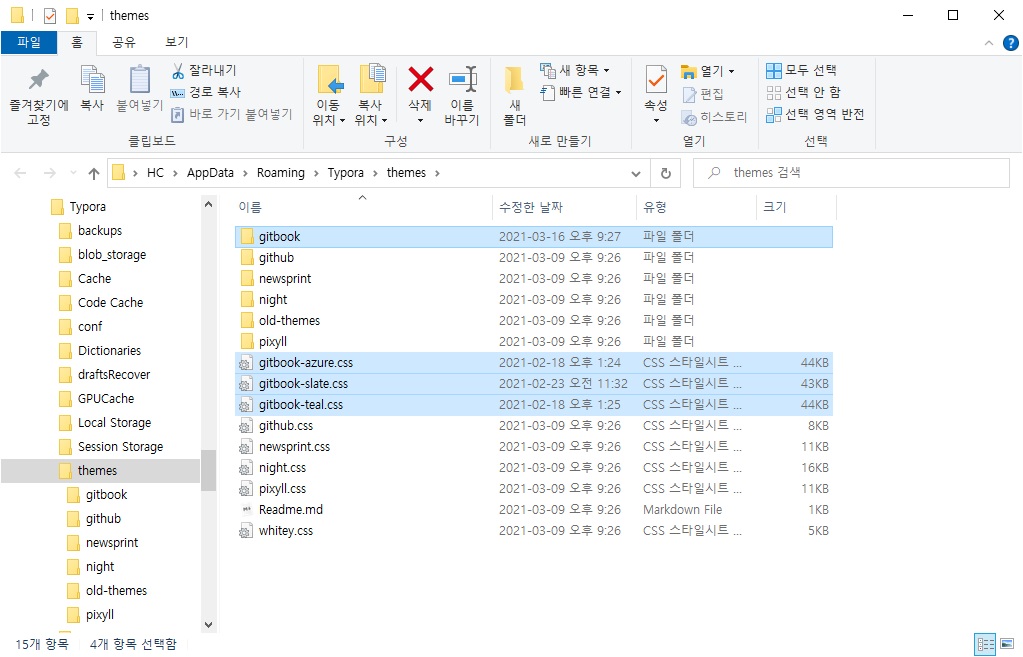Open the recent locations dropdown arrow
Image resolution: width=1023 pixels, height=657 pixels.
click(73, 173)
